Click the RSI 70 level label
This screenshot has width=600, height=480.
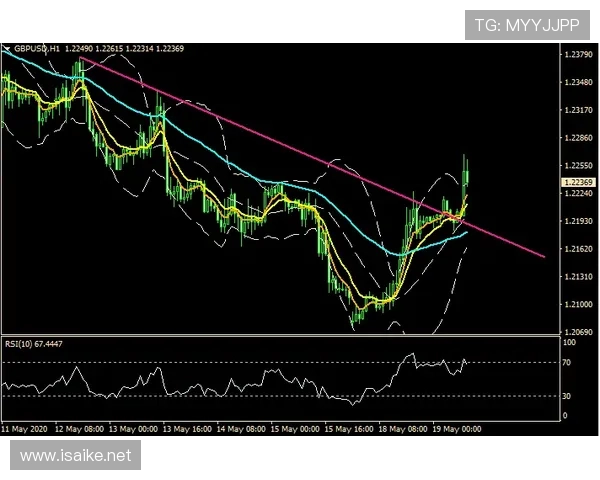point(565,361)
